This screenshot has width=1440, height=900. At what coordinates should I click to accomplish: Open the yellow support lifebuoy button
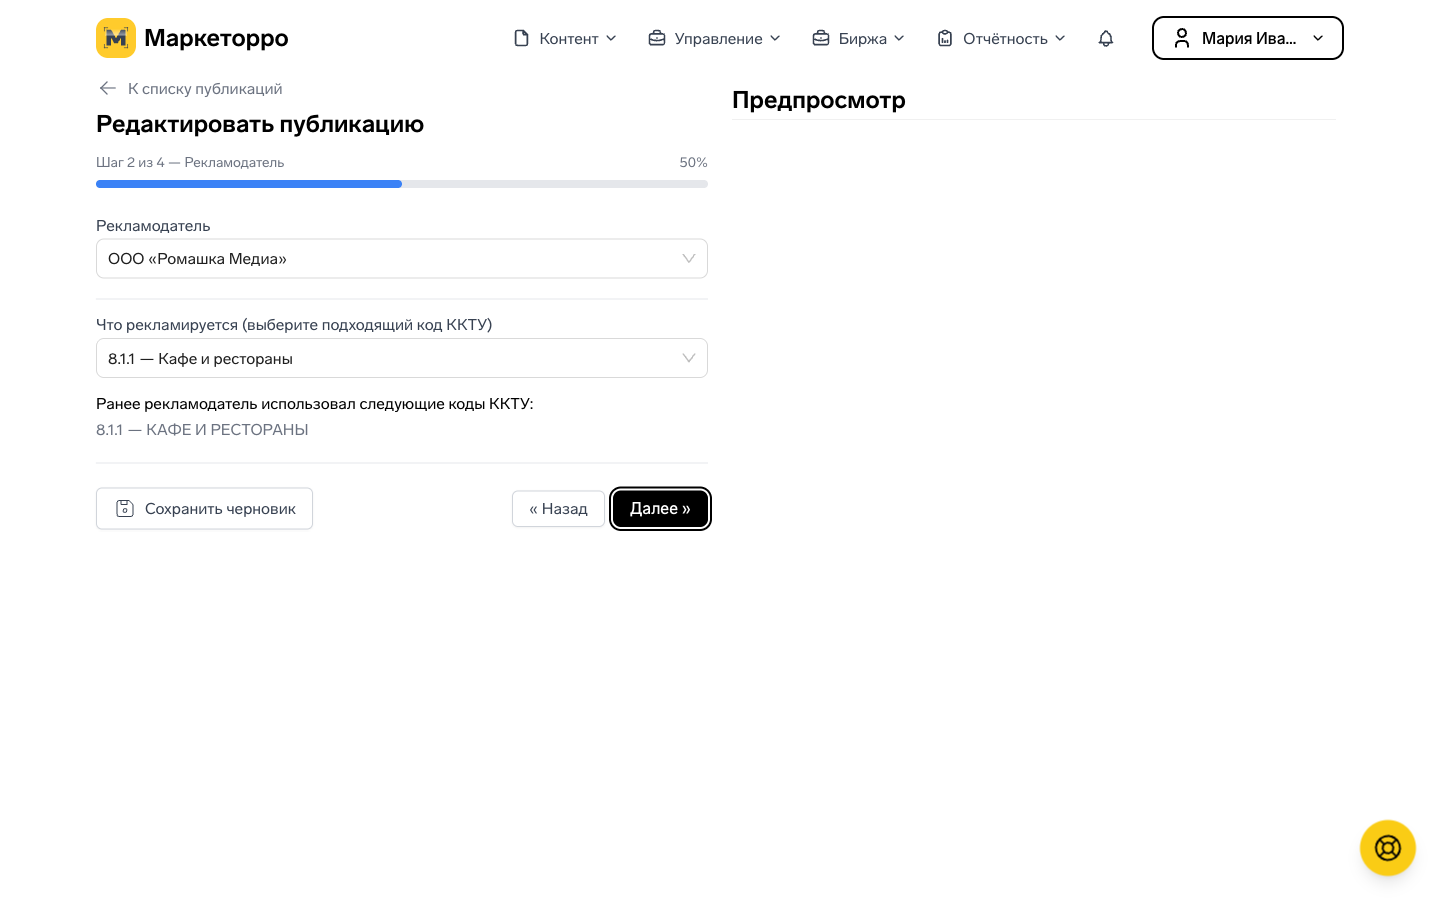[x=1388, y=848]
